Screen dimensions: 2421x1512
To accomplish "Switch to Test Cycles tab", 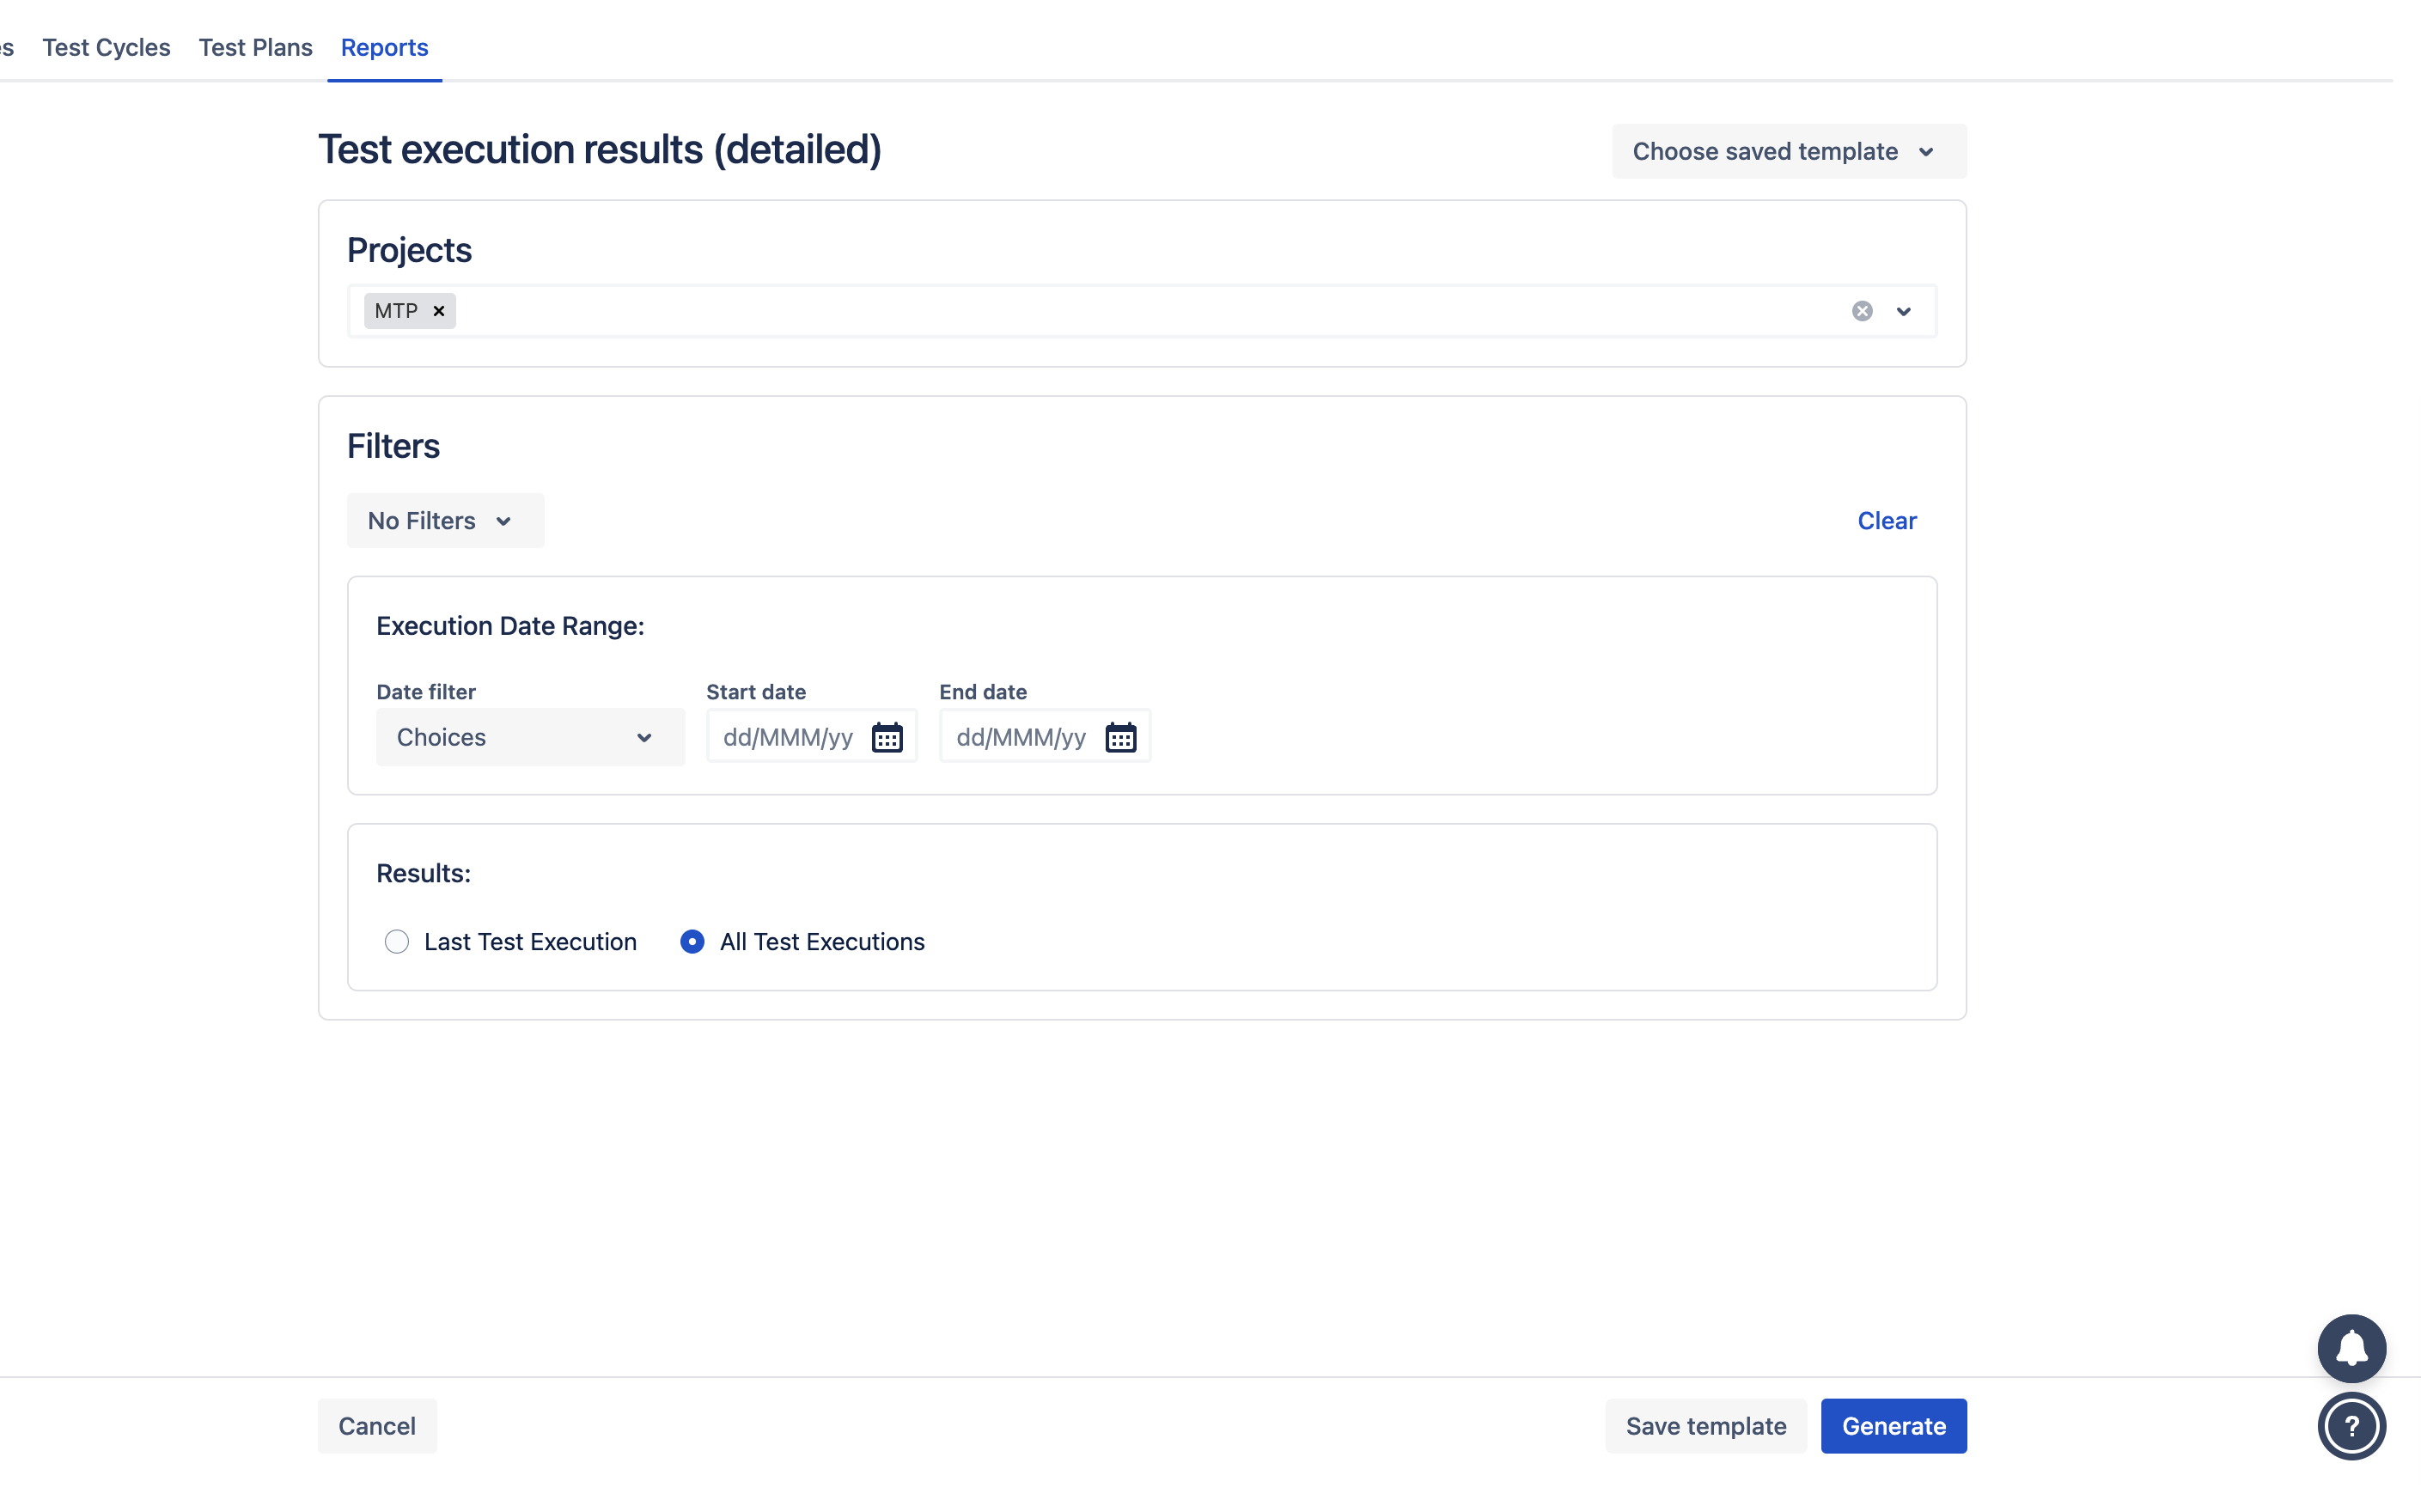I will coord(106,47).
